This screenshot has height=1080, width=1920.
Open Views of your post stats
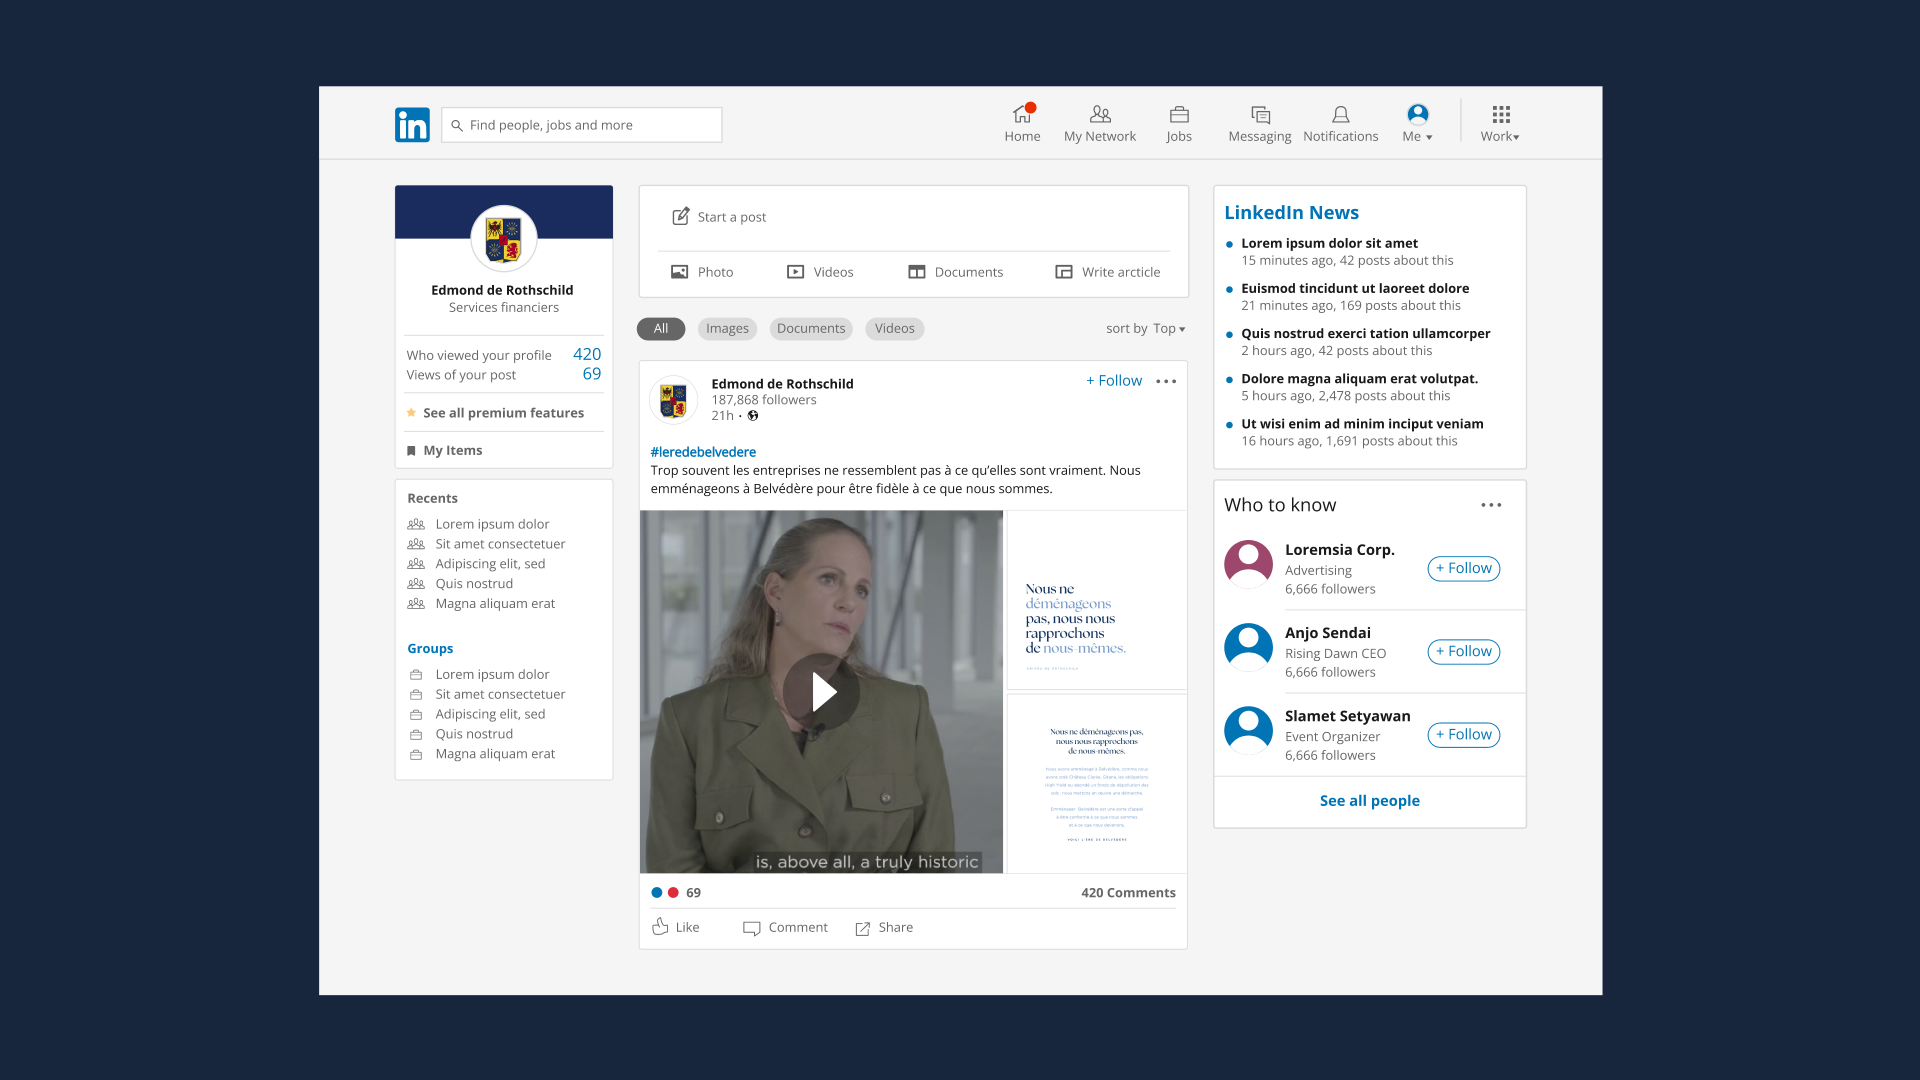click(504, 374)
